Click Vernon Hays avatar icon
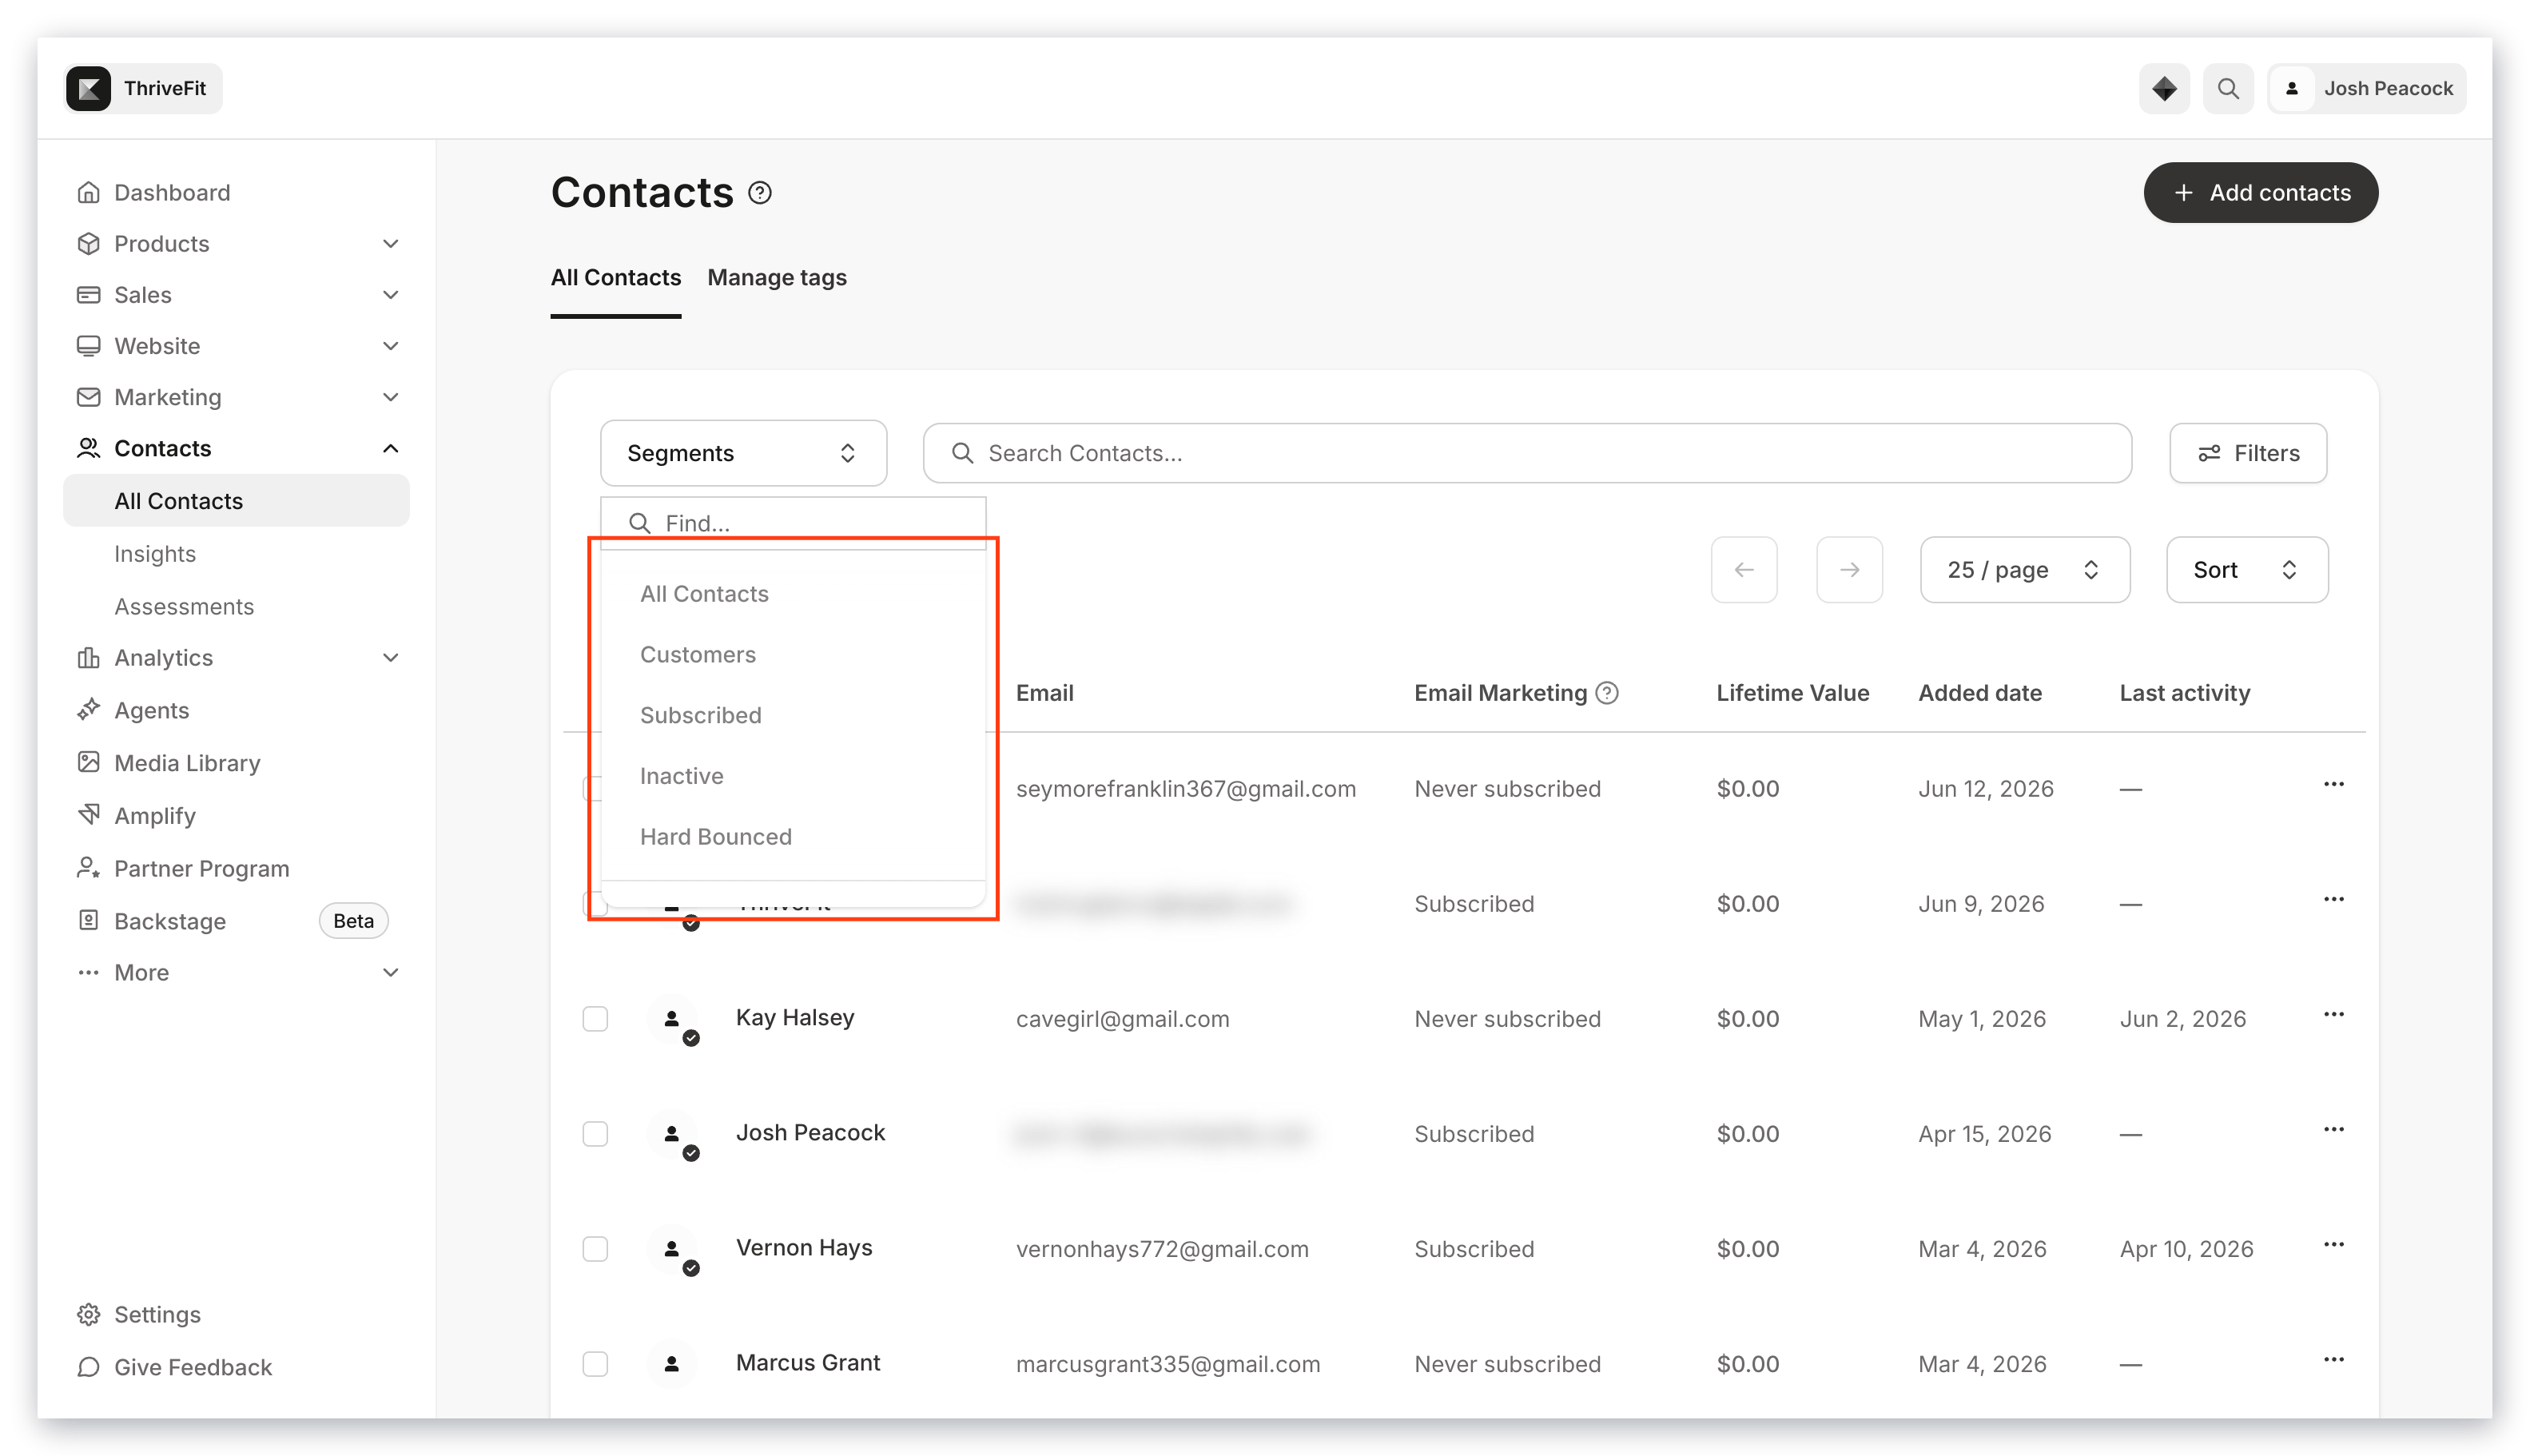This screenshot has width=2530, height=1456. pos(672,1249)
